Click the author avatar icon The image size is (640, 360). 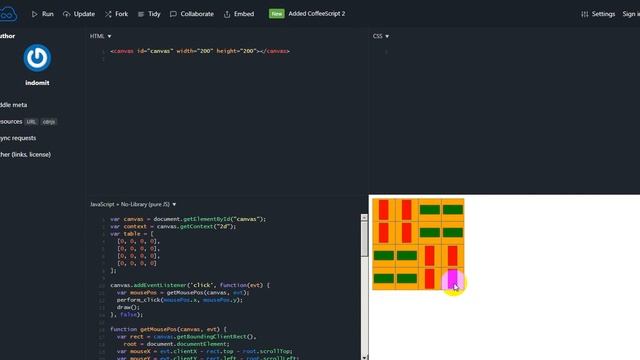37,58
